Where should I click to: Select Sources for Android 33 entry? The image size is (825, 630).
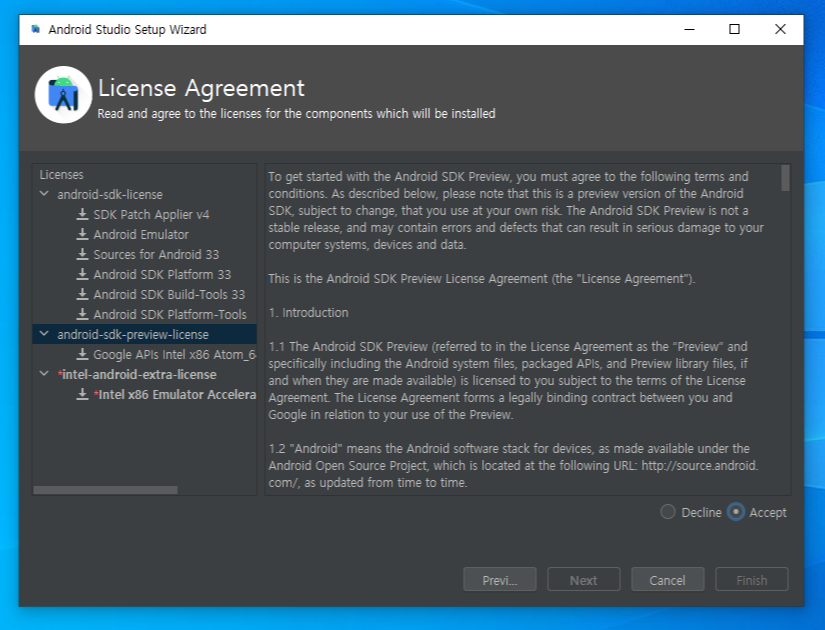point(156,254)
